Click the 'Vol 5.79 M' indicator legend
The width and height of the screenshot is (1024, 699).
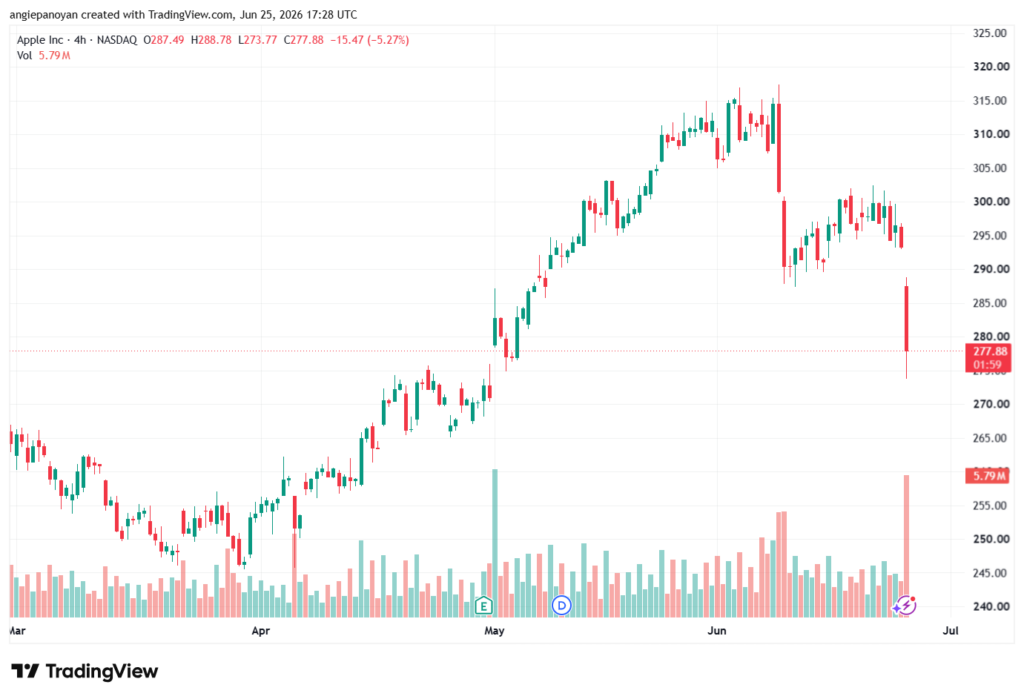pyautogui.click(x=43, y=56)
